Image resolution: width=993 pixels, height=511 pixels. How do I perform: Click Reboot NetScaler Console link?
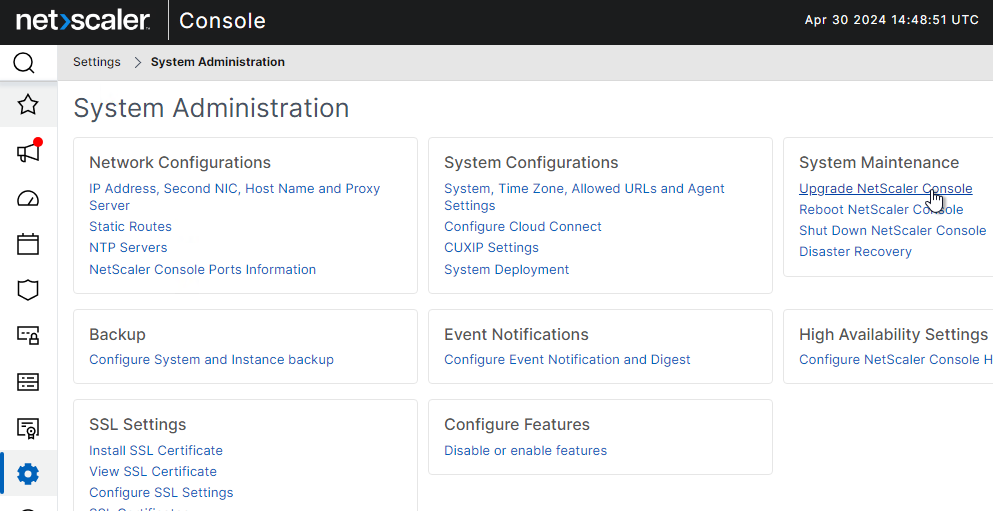[x=882, y=210]
